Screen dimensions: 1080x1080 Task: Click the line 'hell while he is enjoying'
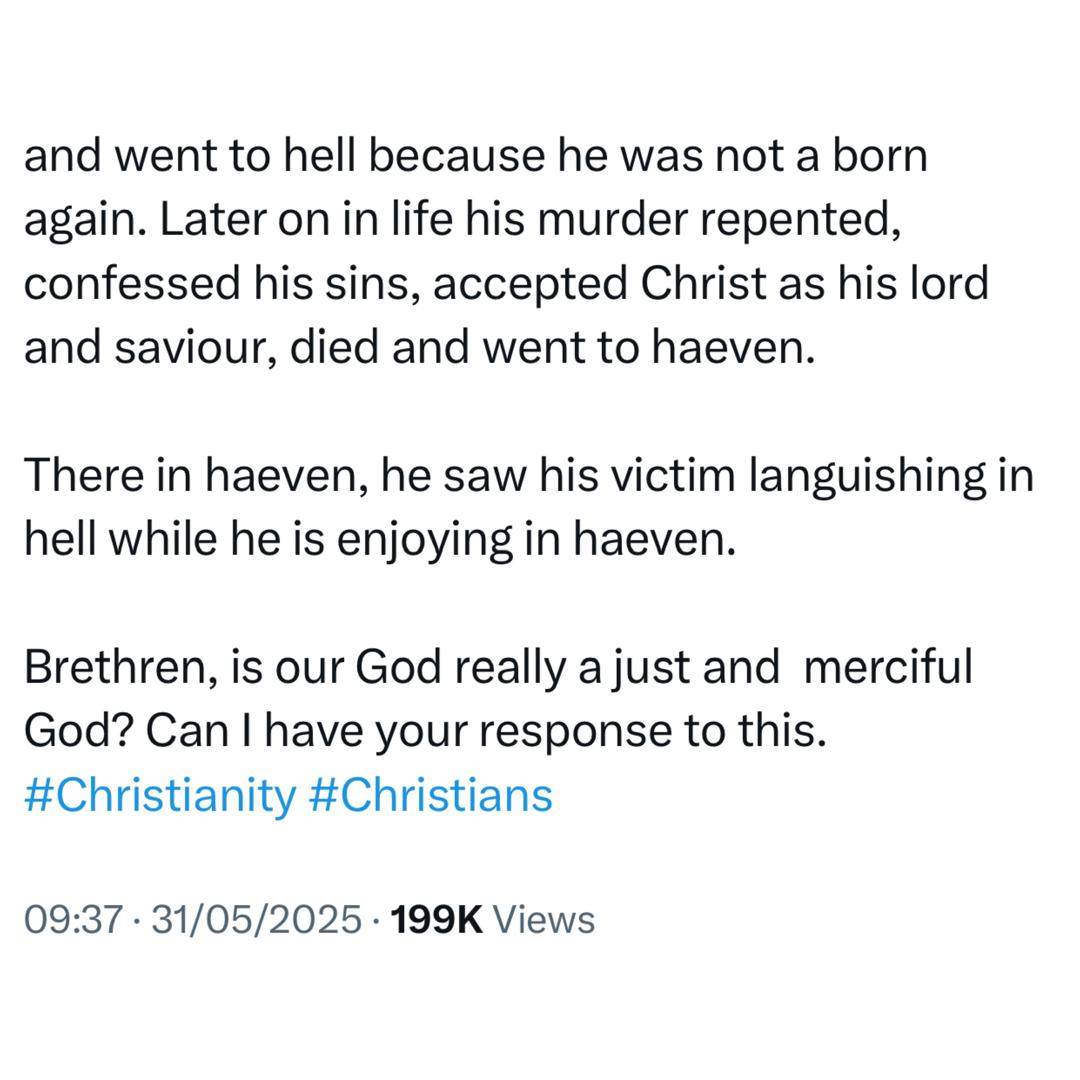point(380,539)
